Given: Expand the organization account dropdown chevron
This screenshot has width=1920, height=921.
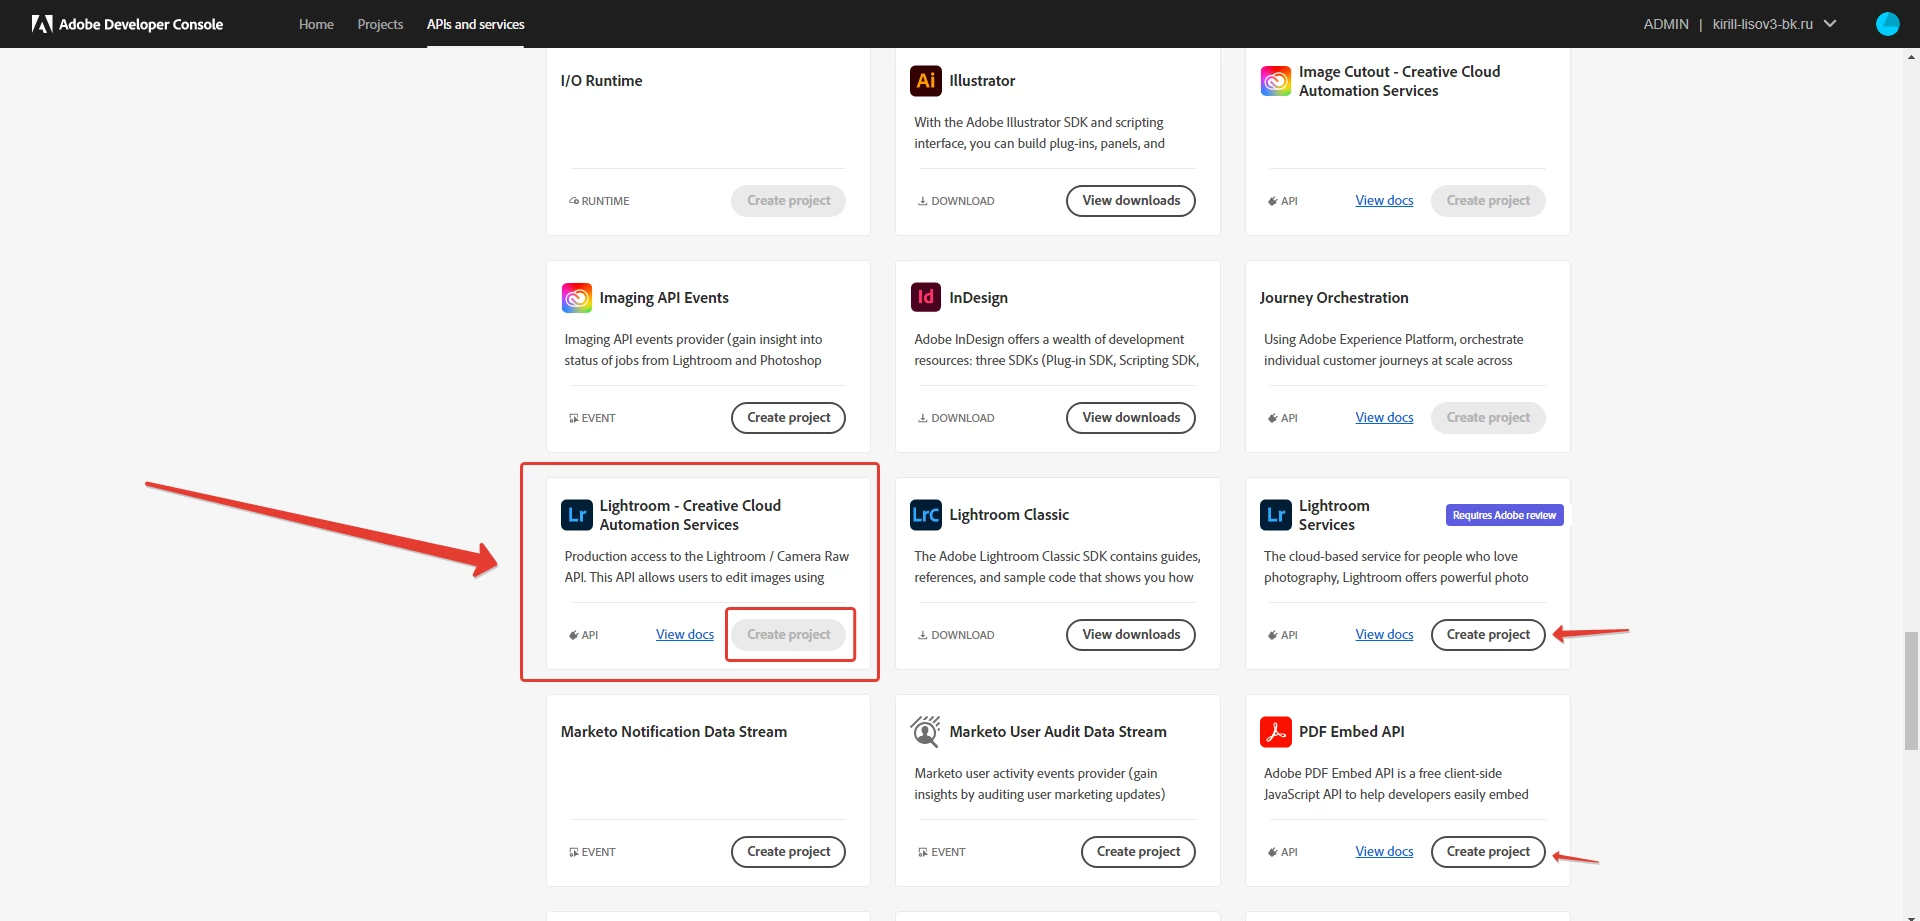Looking at the screenshot, I should tap(1830, 24).
